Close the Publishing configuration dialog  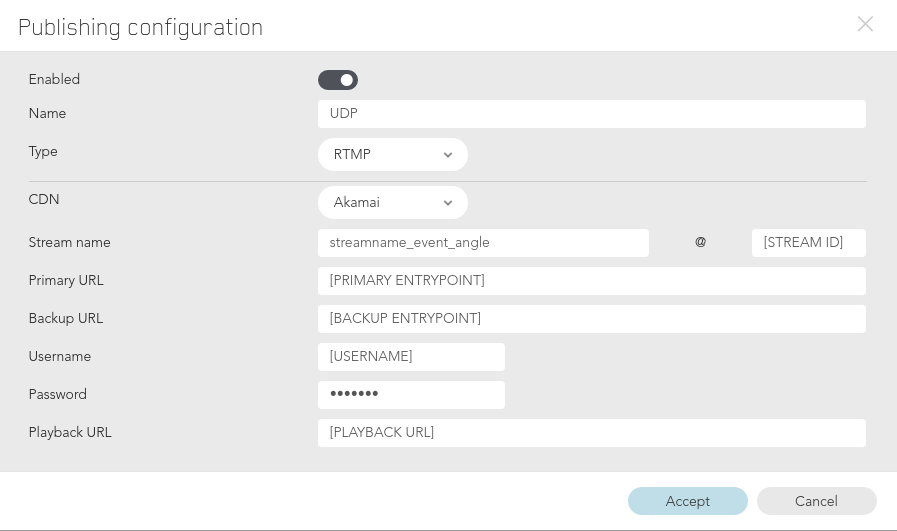click(865, 24)
